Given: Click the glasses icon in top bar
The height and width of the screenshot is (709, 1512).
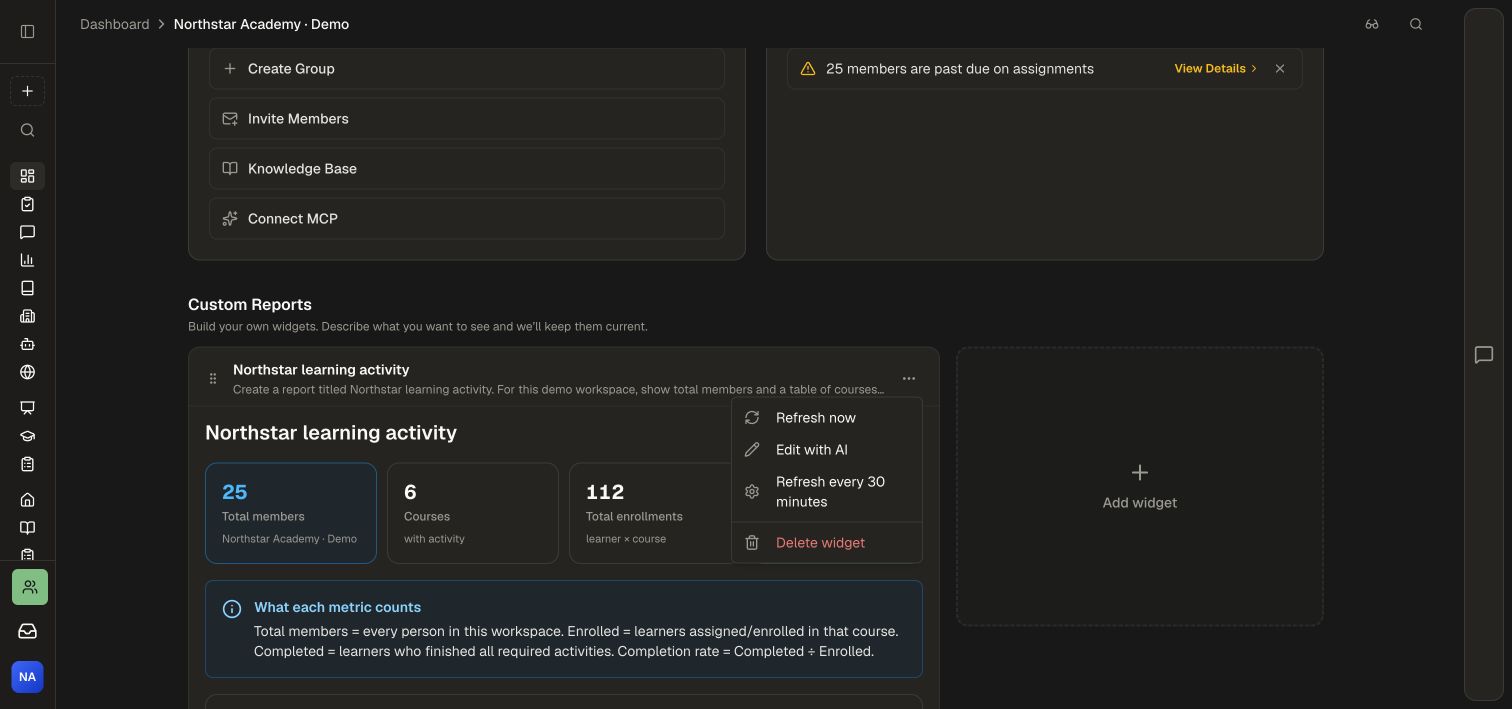Looking at the screenshot, I should 1372,24.
